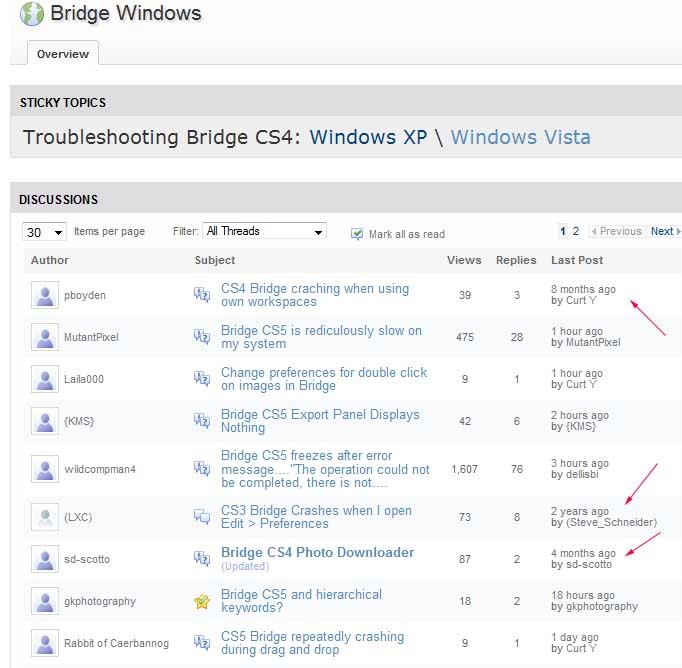Tick the Mark all as read checkbox icon
The image size is (682, 668).
357,234
